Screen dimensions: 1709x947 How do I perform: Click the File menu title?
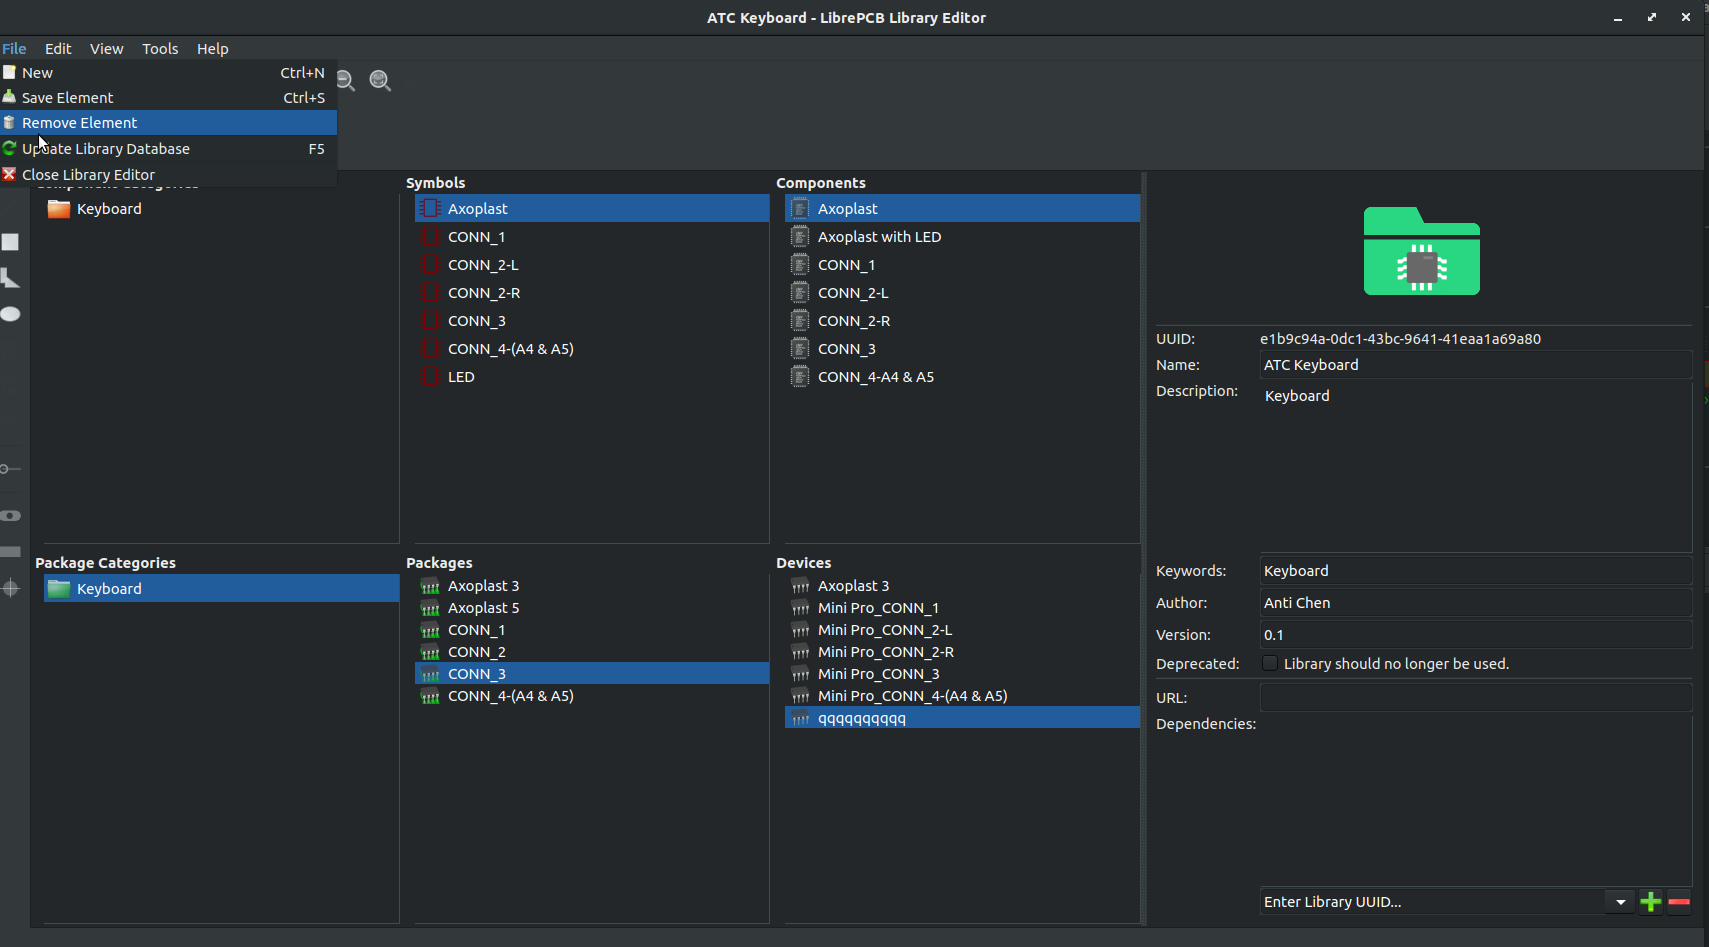point(14,48)
